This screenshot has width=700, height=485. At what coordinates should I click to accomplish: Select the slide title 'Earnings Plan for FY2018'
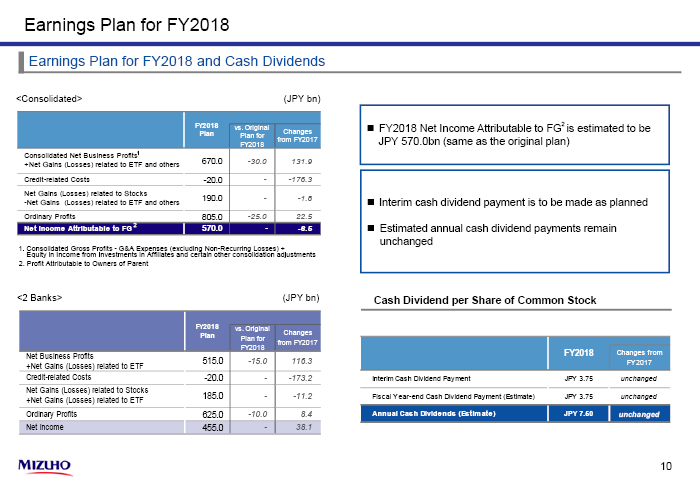tap(126, 24)
